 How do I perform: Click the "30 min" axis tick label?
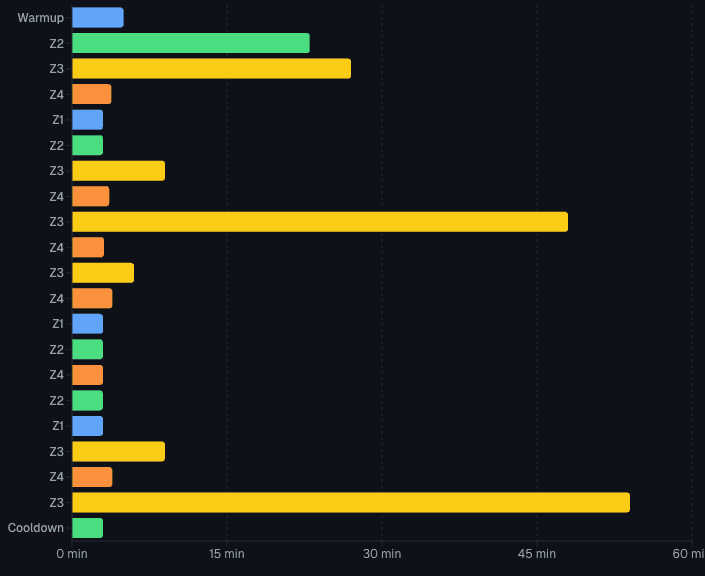[382, 554]
